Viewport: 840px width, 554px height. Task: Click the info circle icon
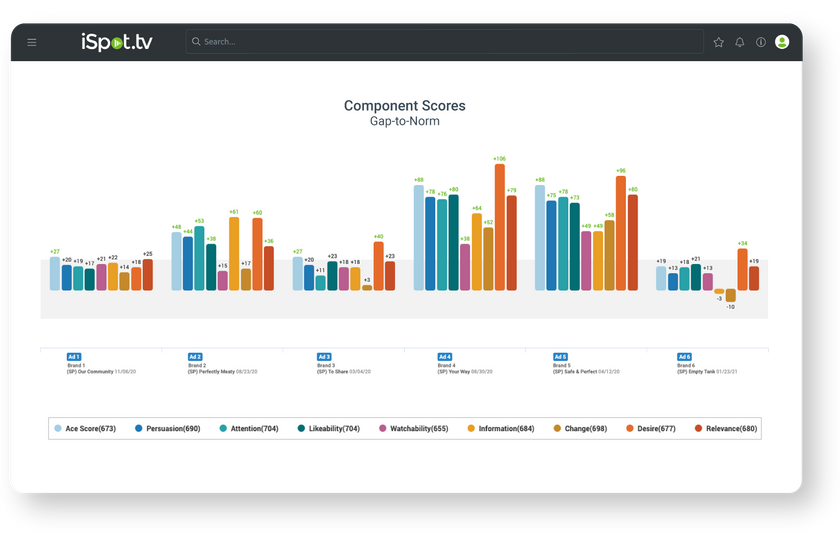pos(761,42)
